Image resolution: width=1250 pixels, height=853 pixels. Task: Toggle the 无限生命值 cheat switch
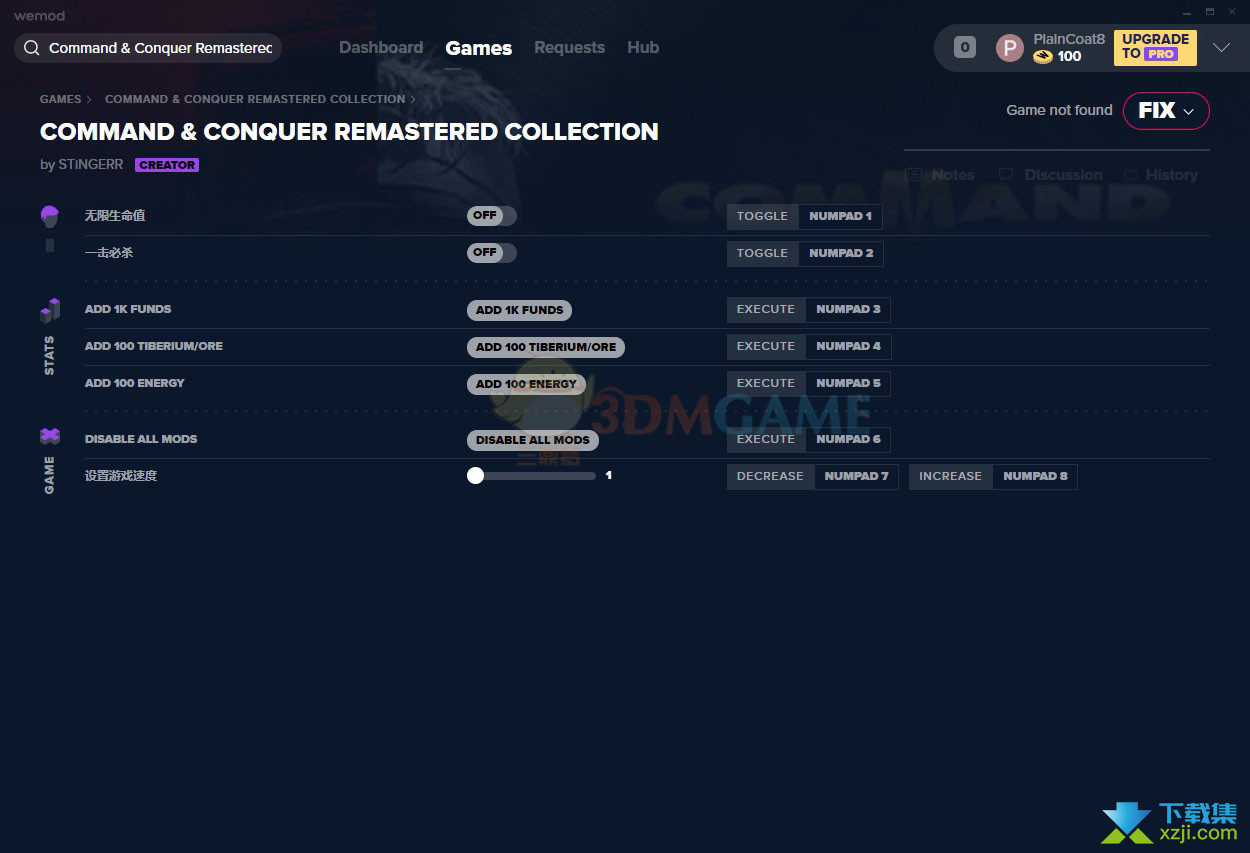(x=492, y=216)
